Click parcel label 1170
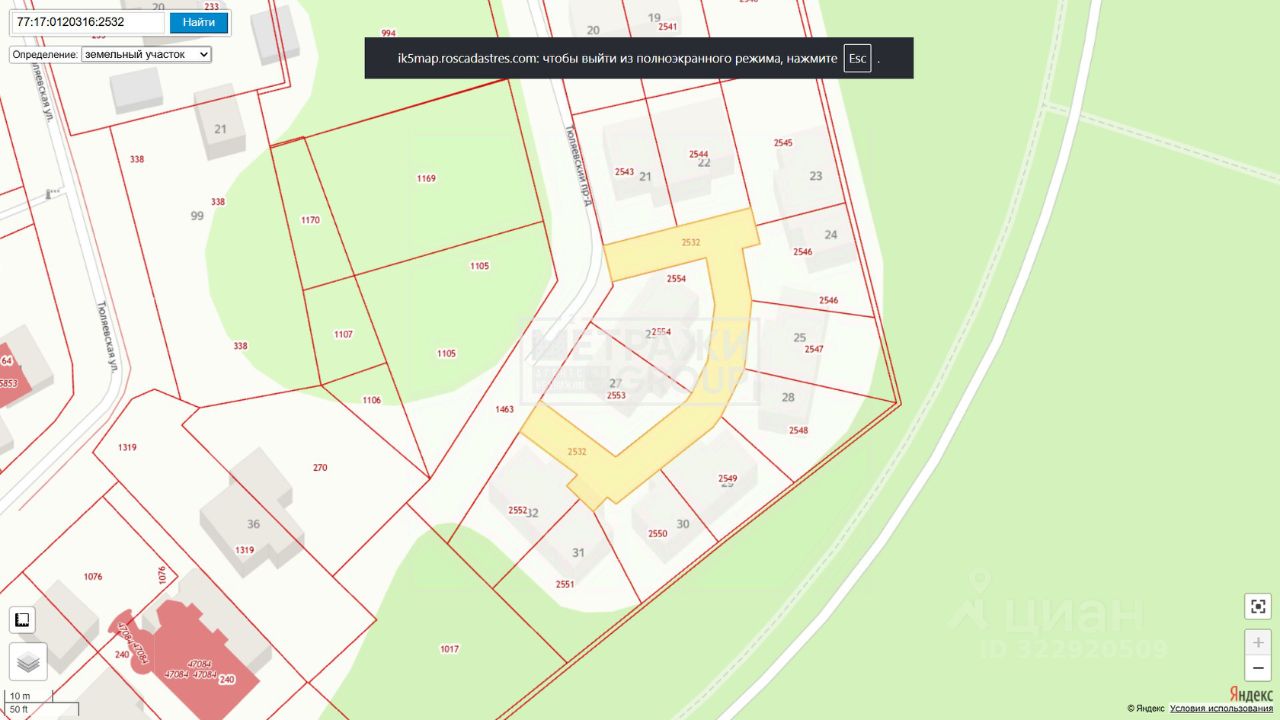 click(x=310, y=219)
